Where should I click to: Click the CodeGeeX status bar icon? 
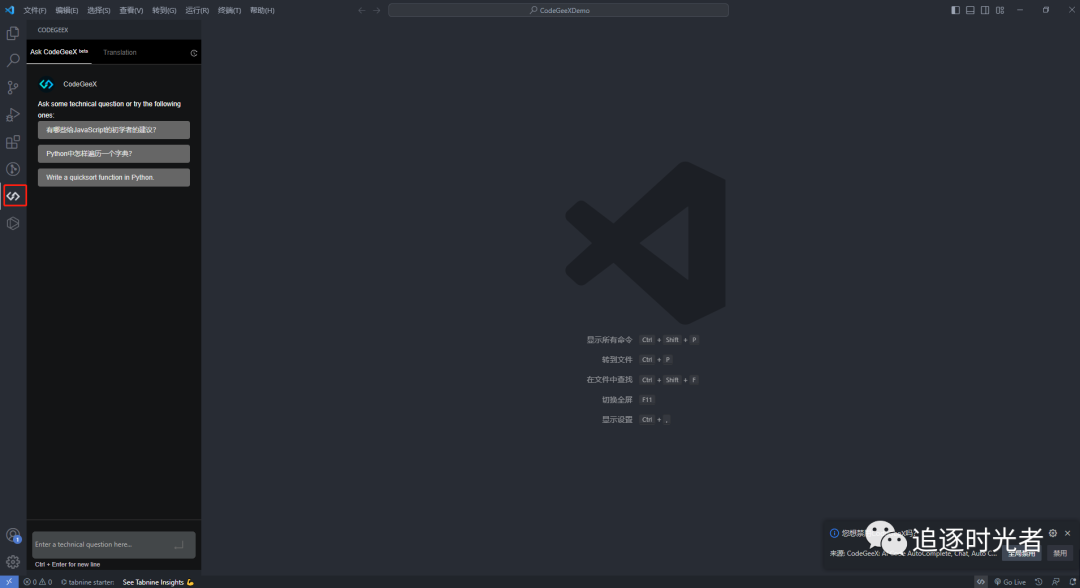click(x=981, y=582)
